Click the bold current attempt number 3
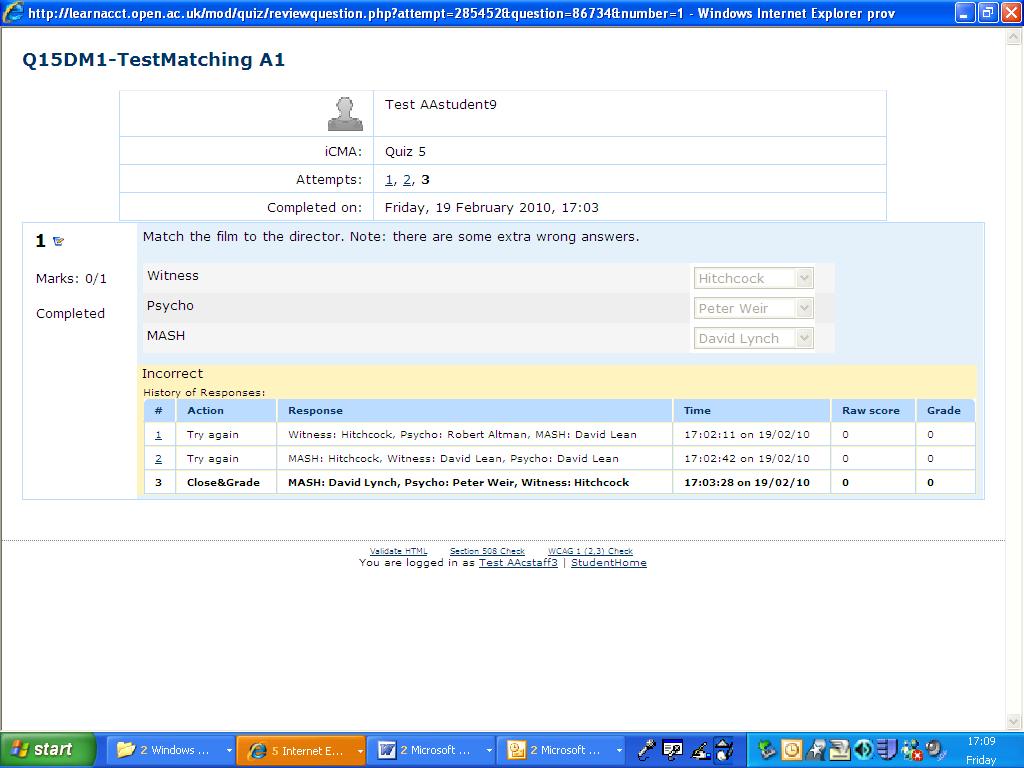1024x768 pixels. tap(425, 180)
